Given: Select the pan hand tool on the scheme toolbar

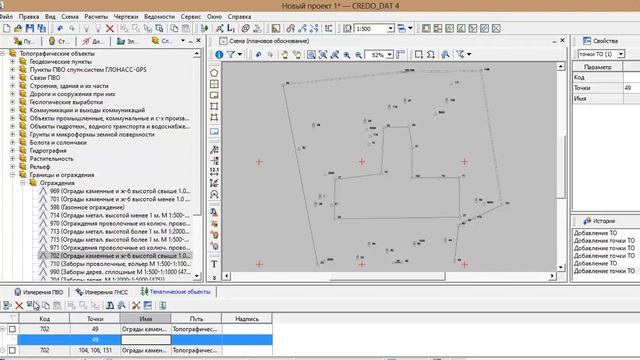Looking at the screenshot, I should click(285, 54).
